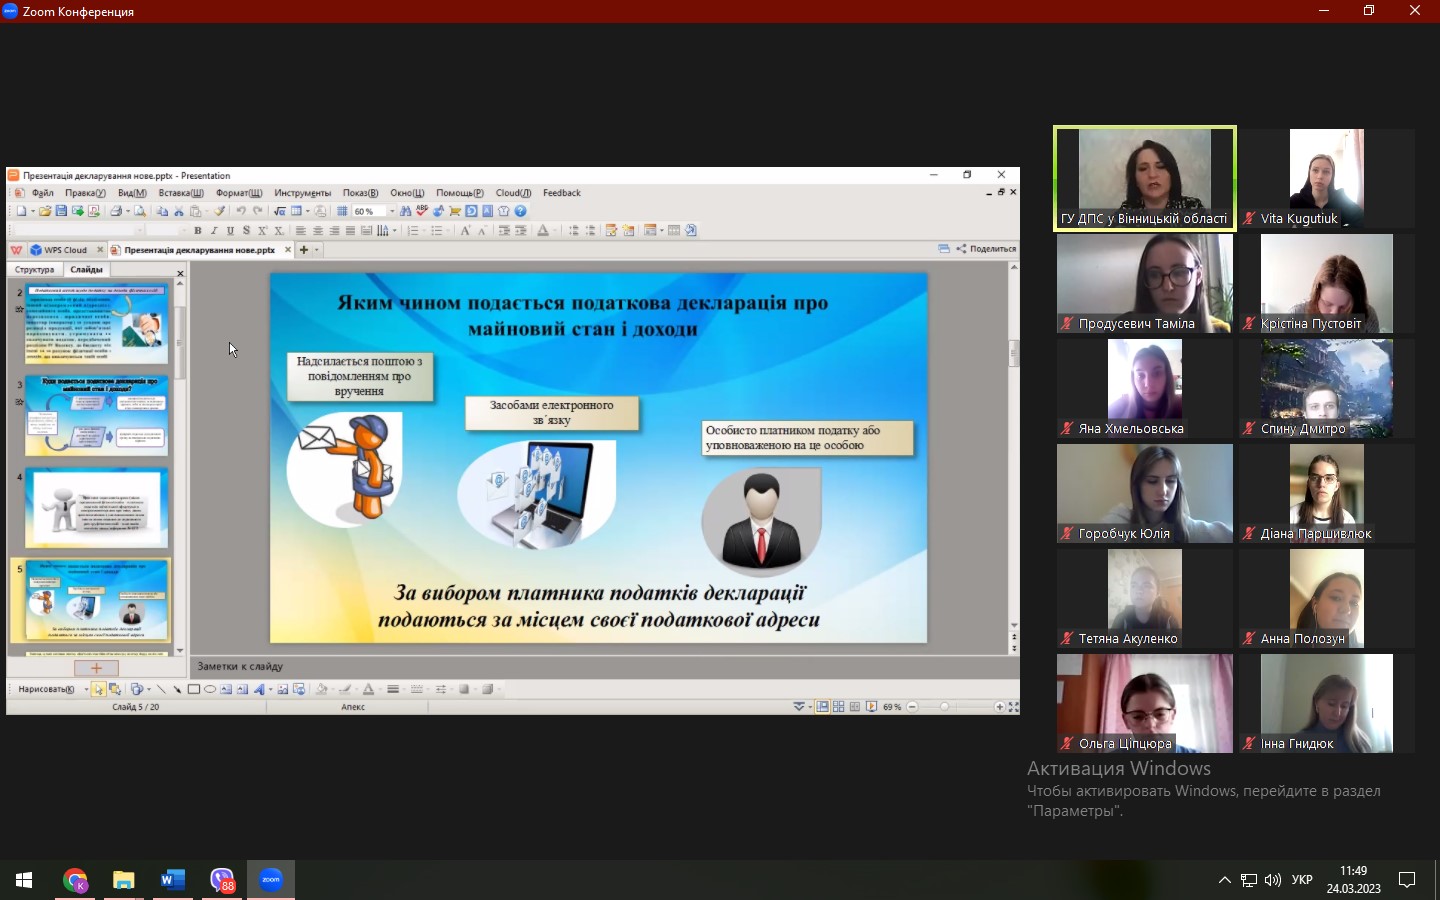Open the 60% zoom dropdown
1440x900 pixels.
(x=392, y=211)
